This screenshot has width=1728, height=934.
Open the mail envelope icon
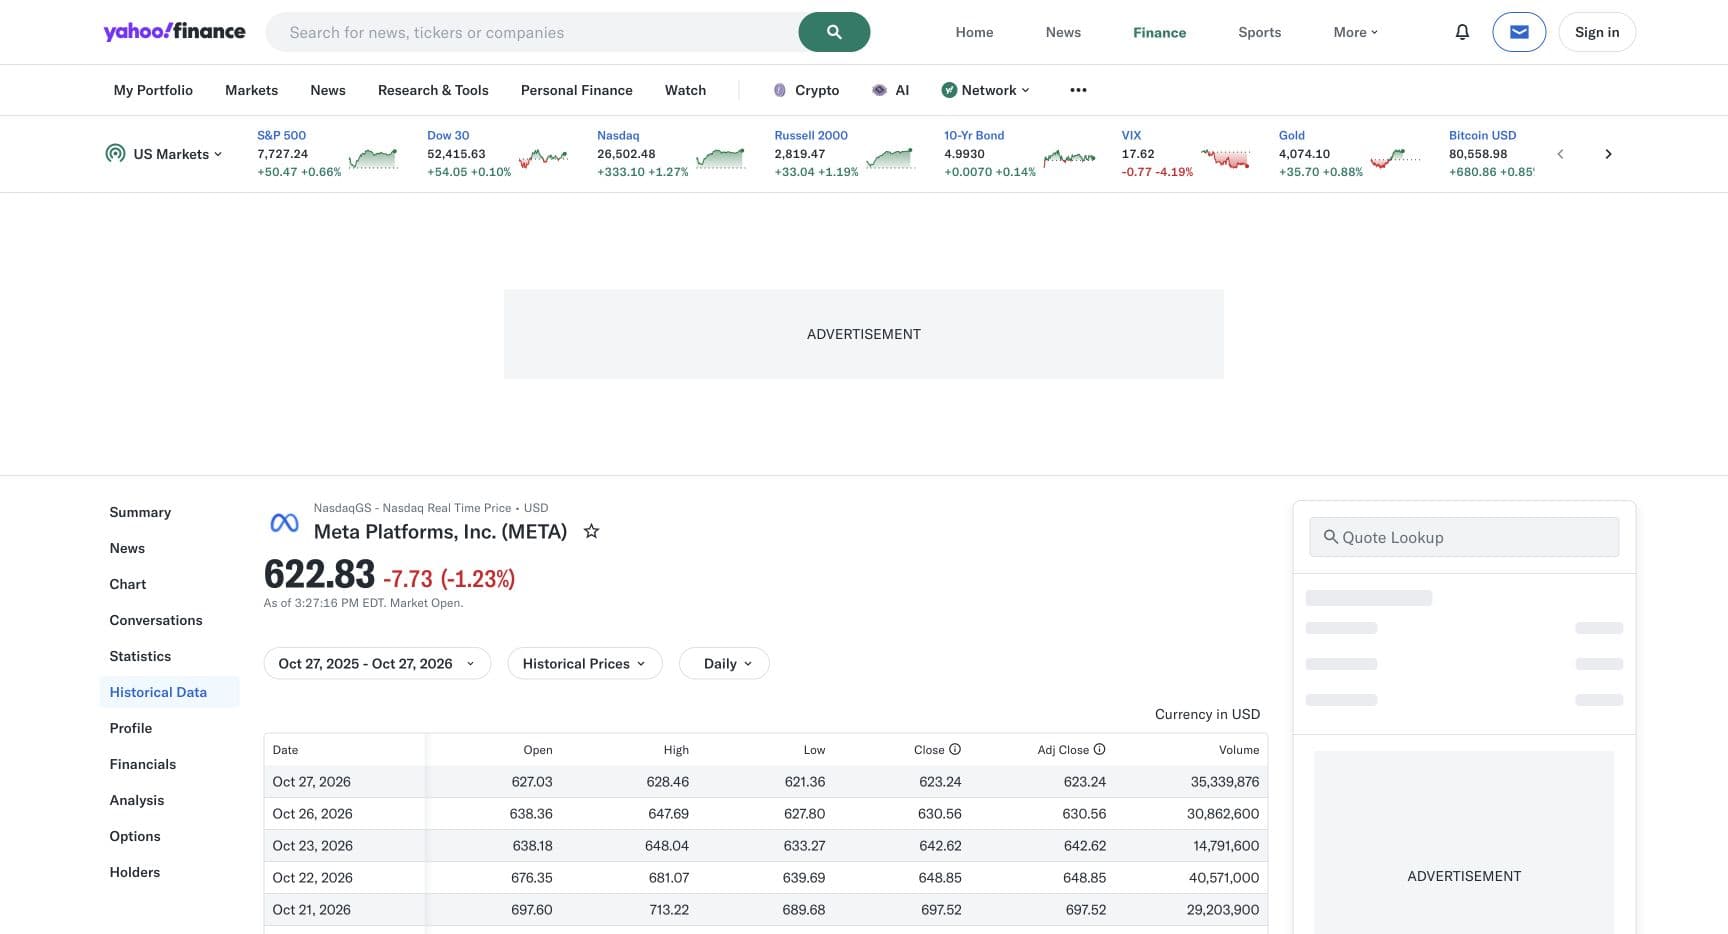click(1519, 32)
